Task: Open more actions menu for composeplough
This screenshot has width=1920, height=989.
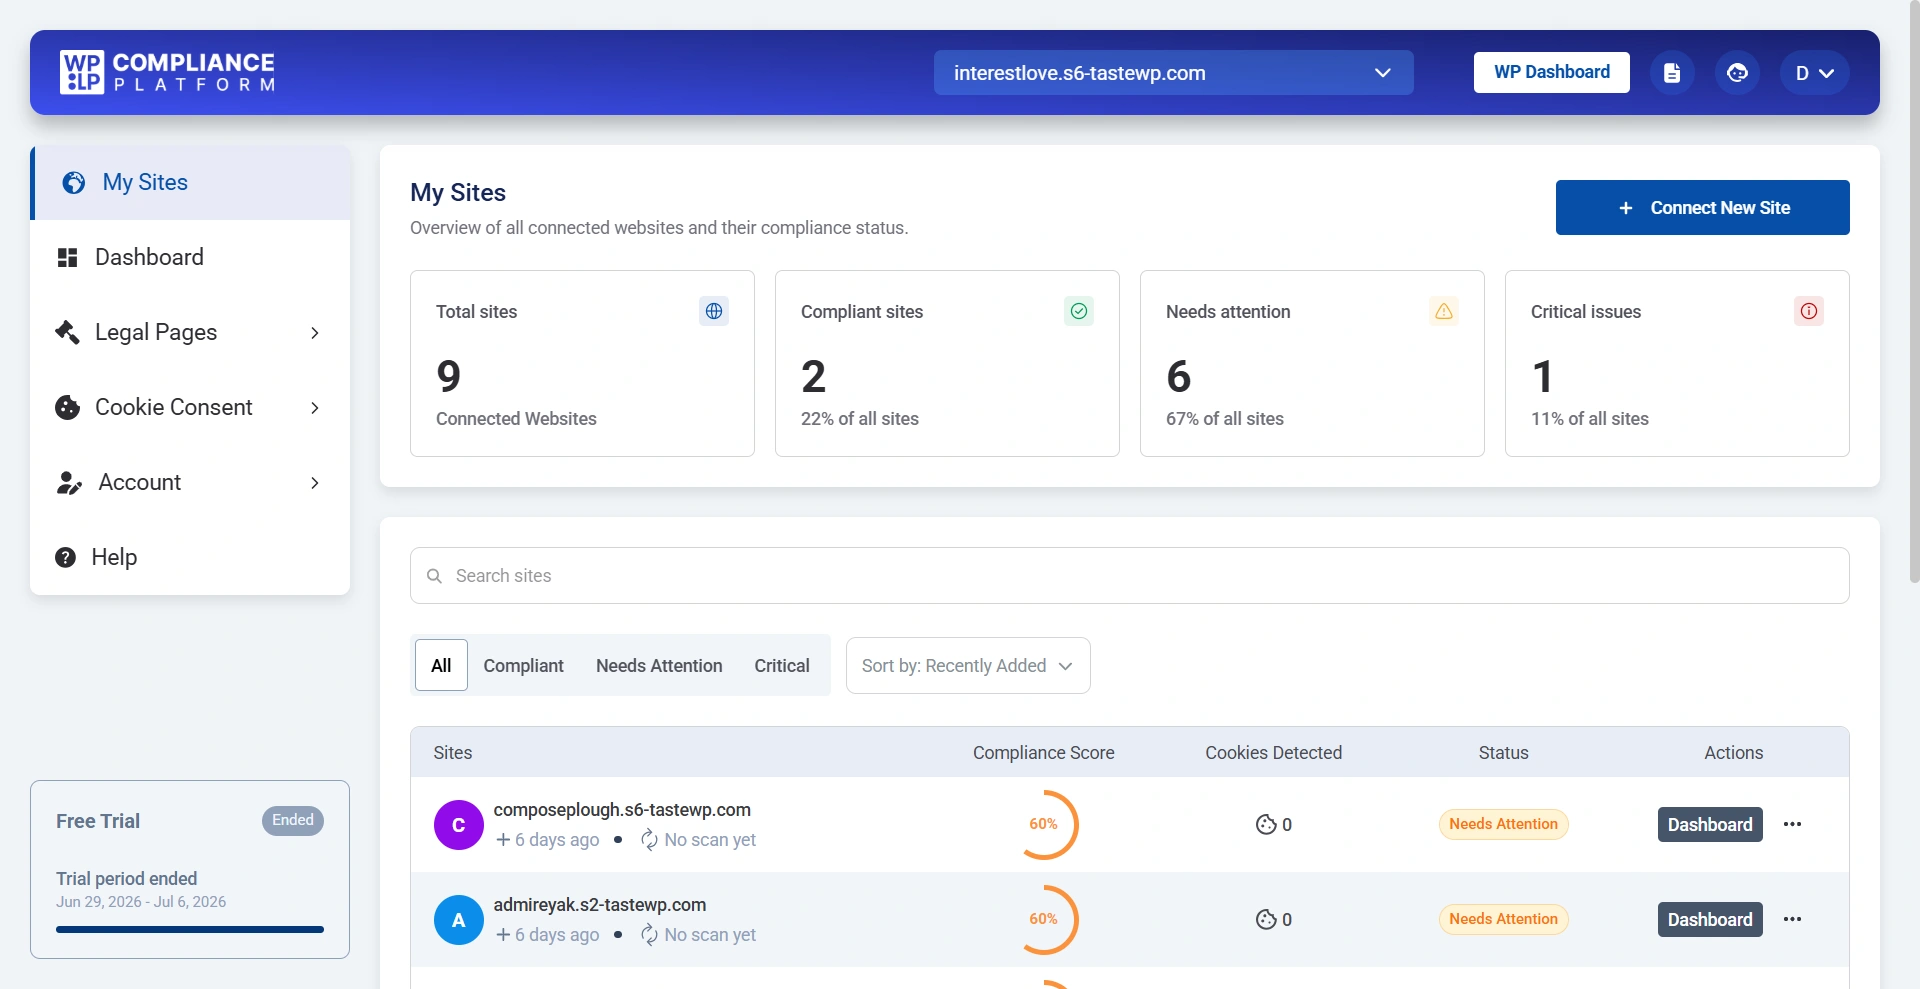Action: (1793, 825)
